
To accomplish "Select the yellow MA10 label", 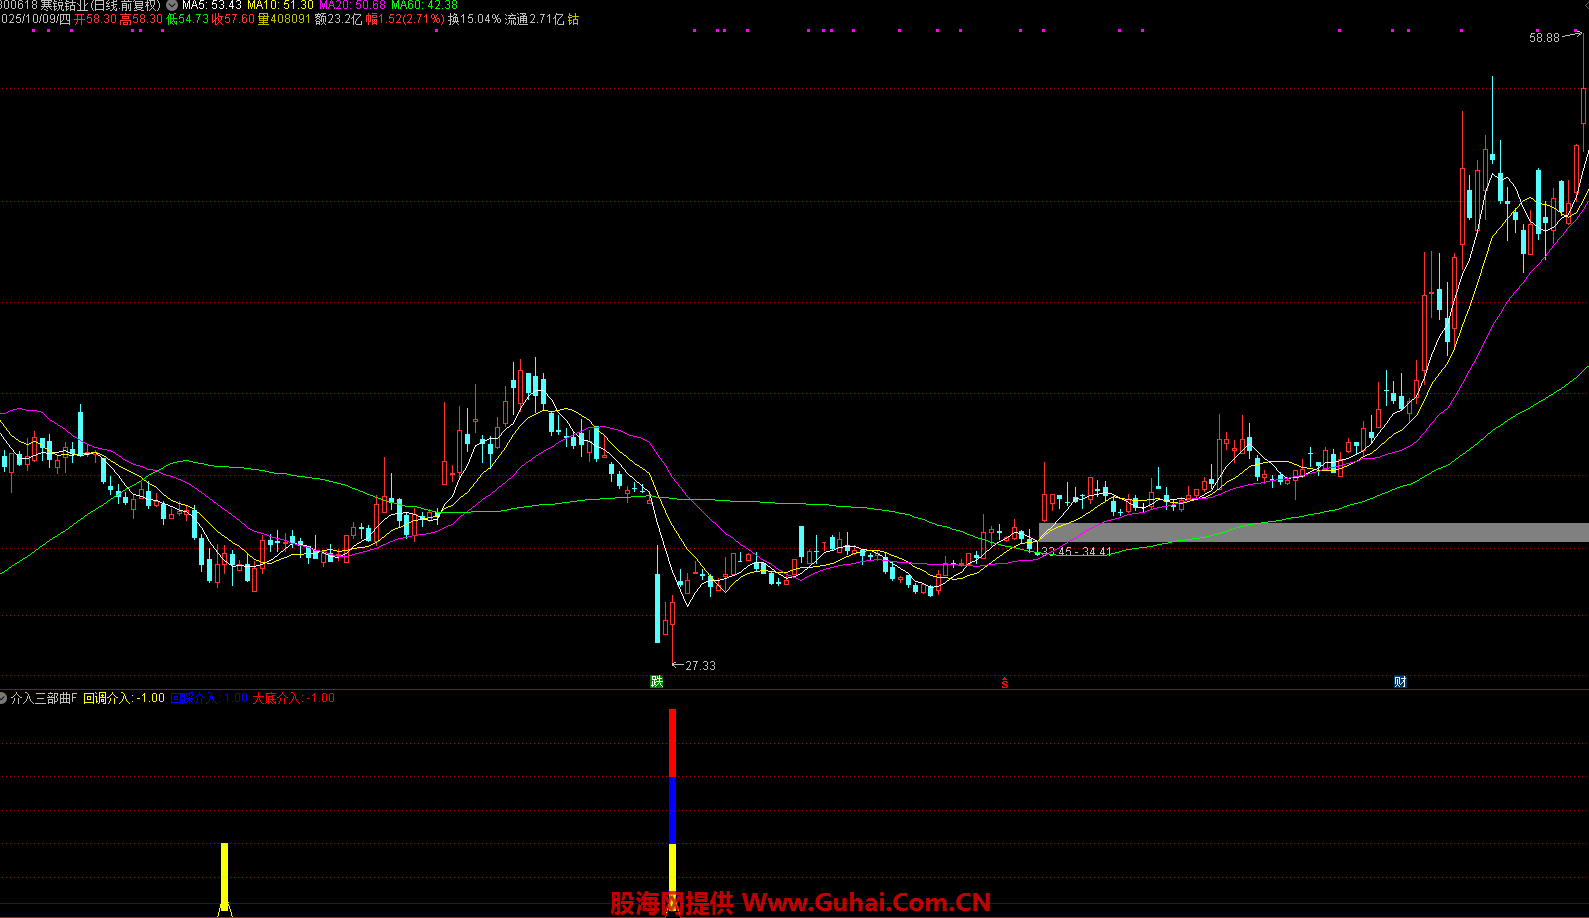I will click(280, 5).
